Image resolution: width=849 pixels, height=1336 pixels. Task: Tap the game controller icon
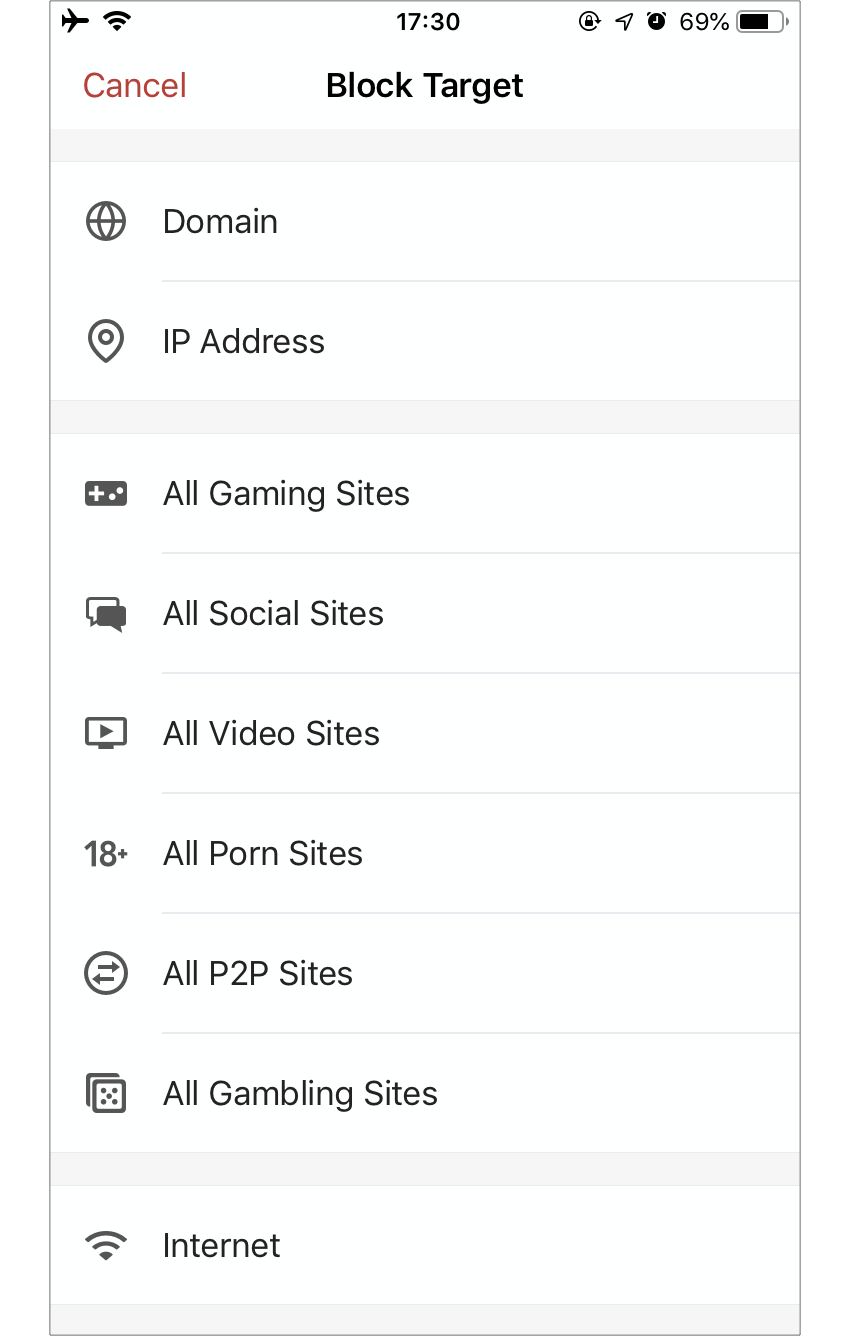[106, 493]
